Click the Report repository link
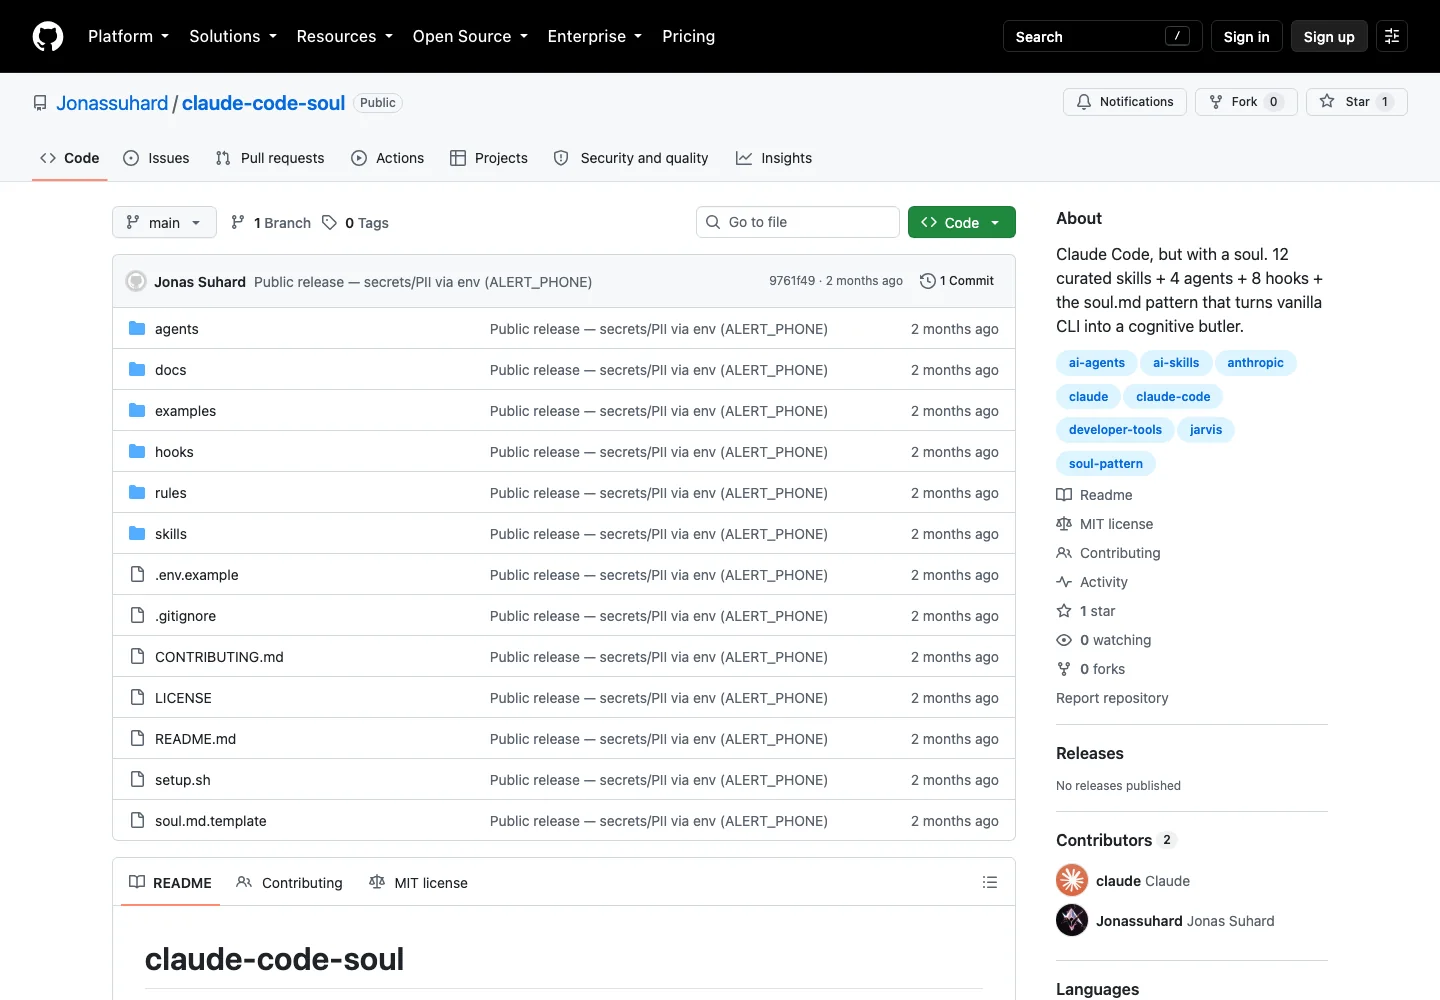The image size is (1440, 1000). coord(1112,698)
